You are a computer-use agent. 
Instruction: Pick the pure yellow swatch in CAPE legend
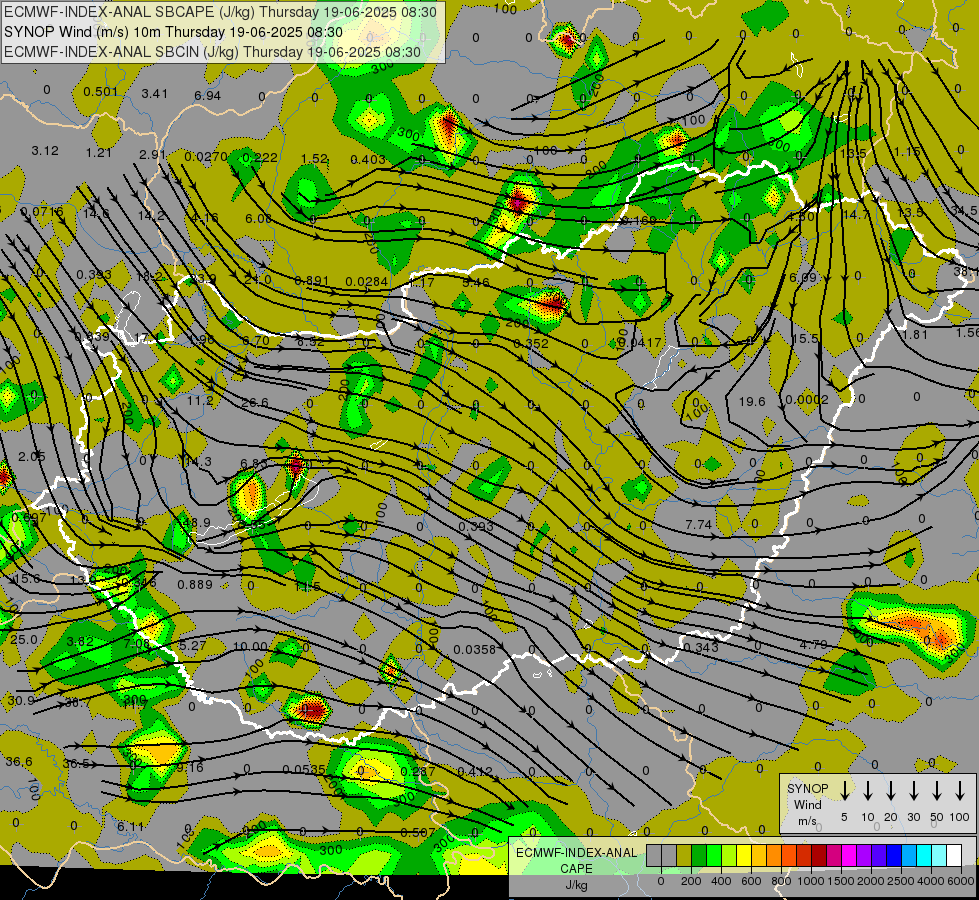tap(744, 856)
